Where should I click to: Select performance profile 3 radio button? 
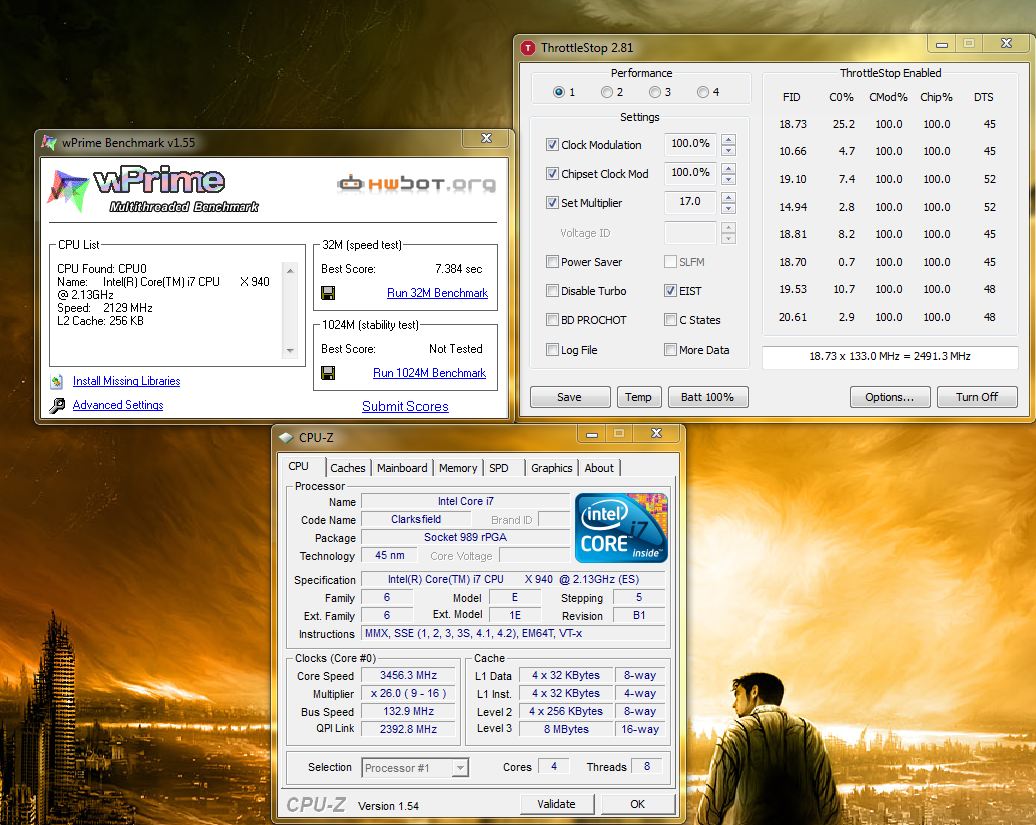(655, 92)
